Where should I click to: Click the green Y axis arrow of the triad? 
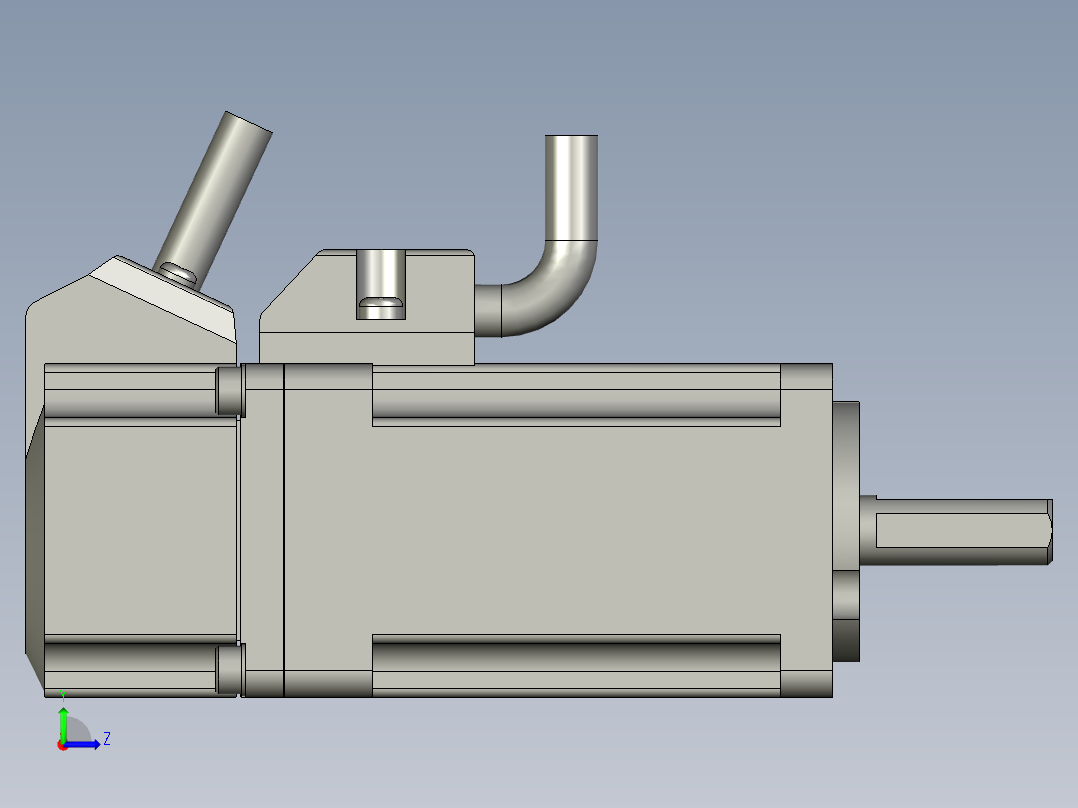pyautogui.click(x=63, y=724)
